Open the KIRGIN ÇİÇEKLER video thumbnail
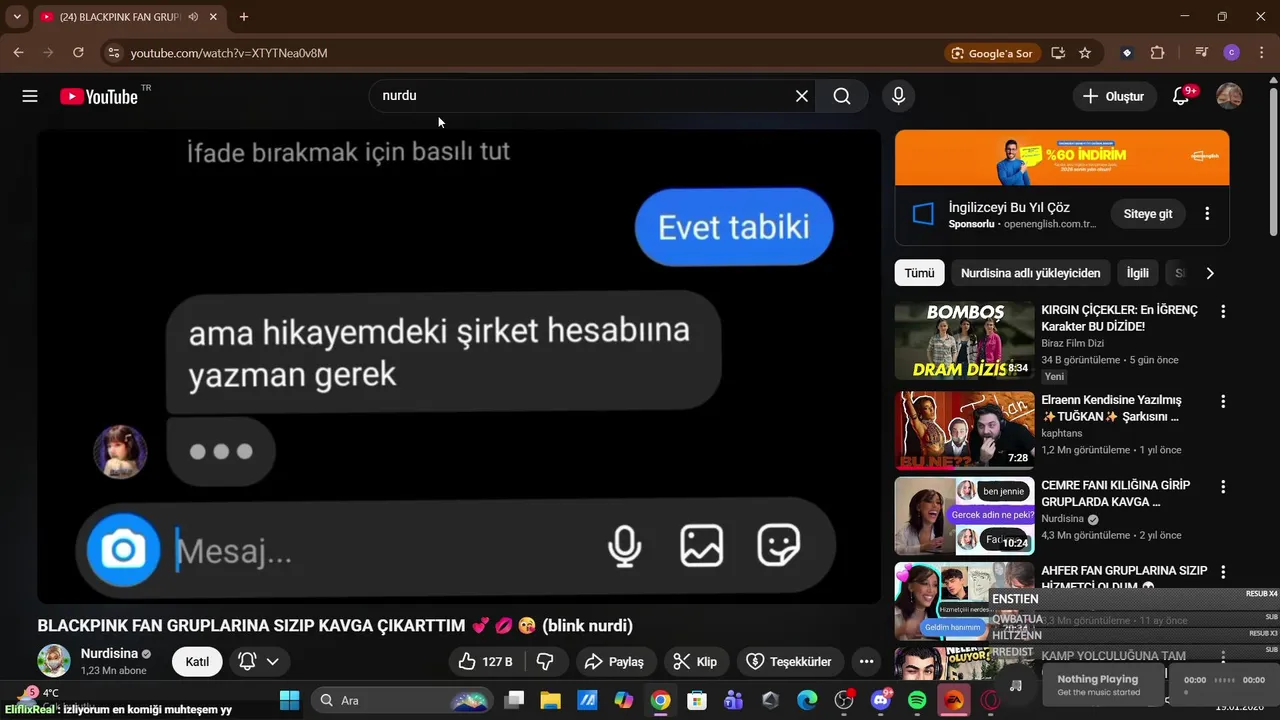The image size is (1280, 720). [964, 340]
